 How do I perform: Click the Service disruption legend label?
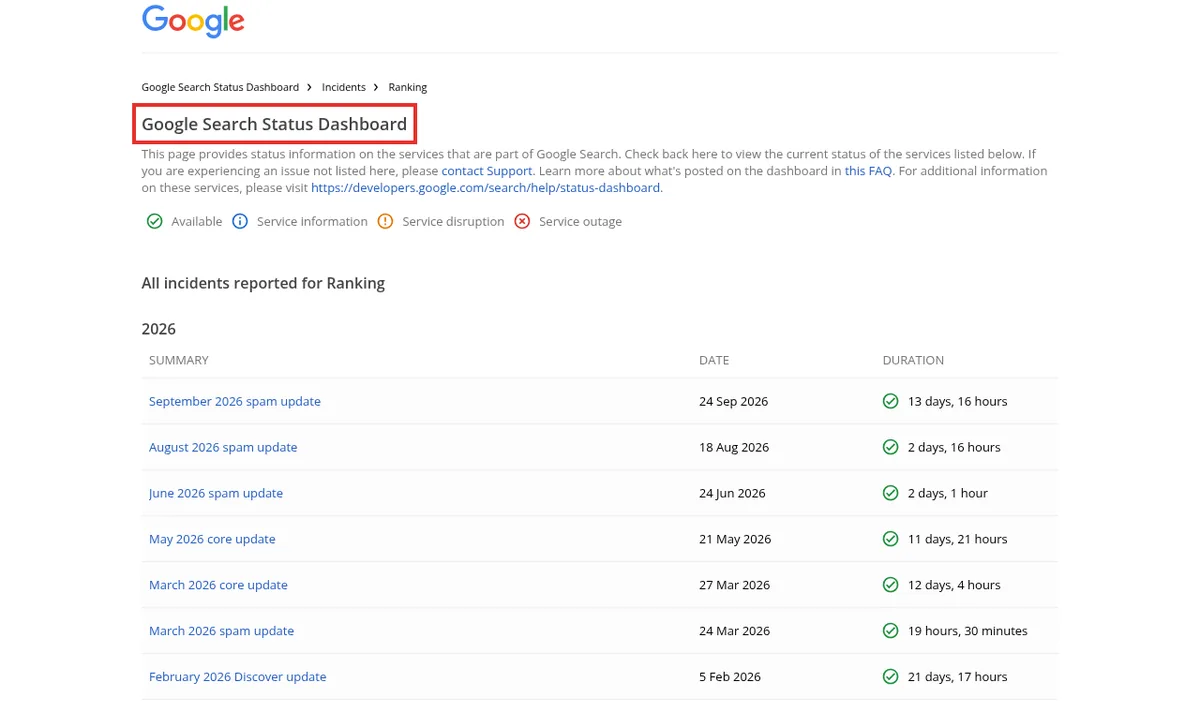[x=453, y=222]
